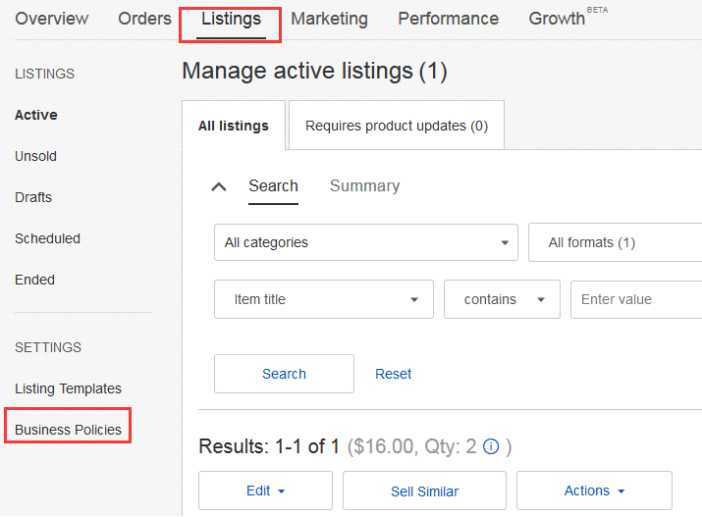Open the Marketing tab

coord(329,19)
